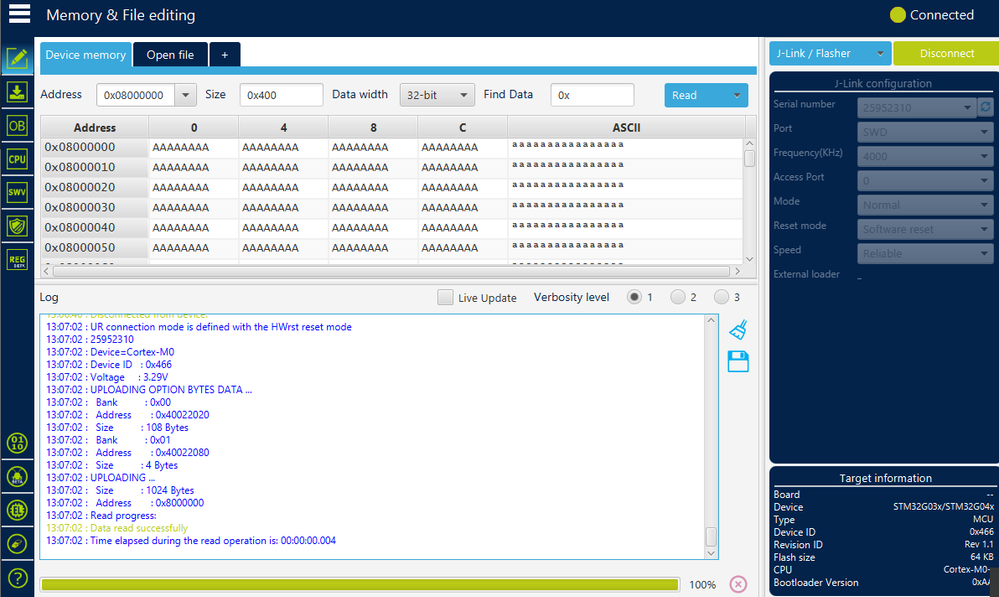Image resolution: width=999 pixels, height=597 pixels.
Task: Open the CPU panel icon
Action: 17,159
